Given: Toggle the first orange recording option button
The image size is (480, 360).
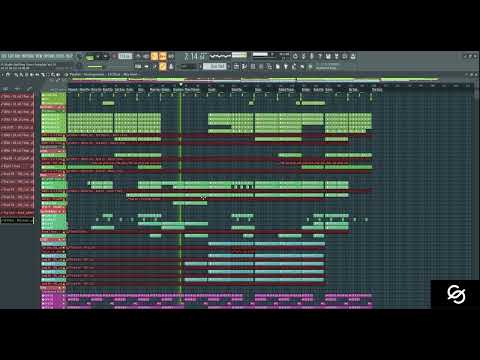Looking at the screenshot, I should (154, 56).
